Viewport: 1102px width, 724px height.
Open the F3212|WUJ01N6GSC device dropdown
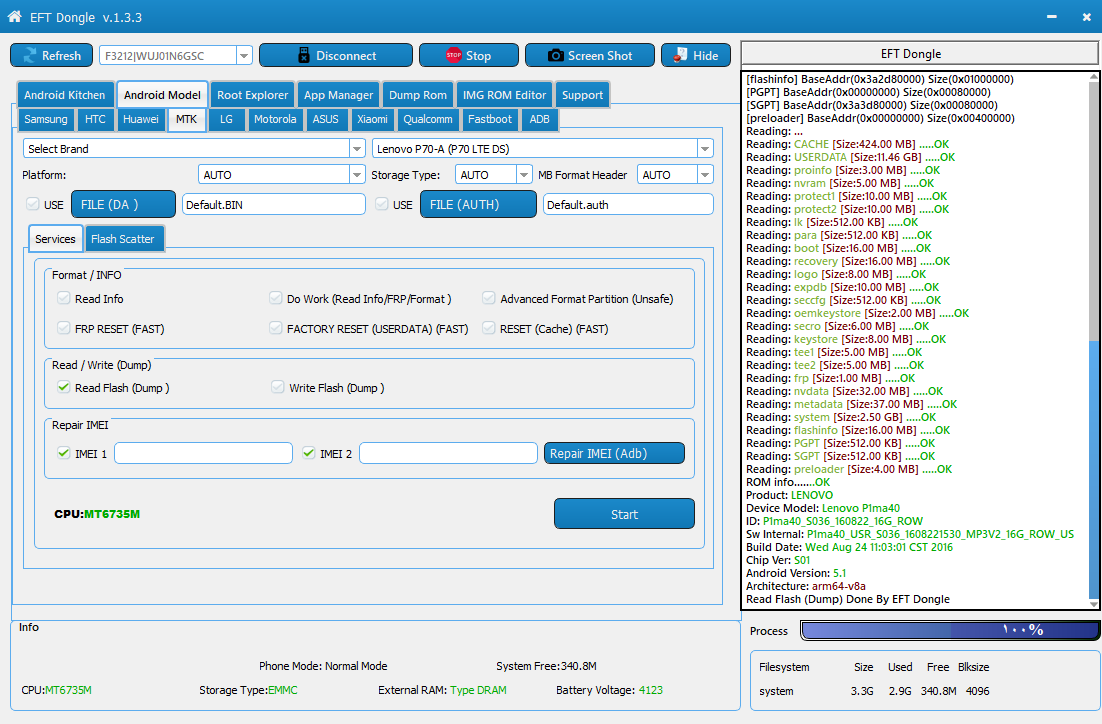[245, 56]
